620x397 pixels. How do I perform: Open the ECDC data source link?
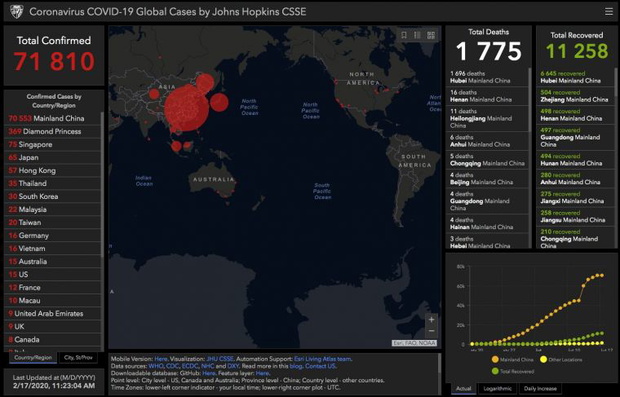pos(190,366)
